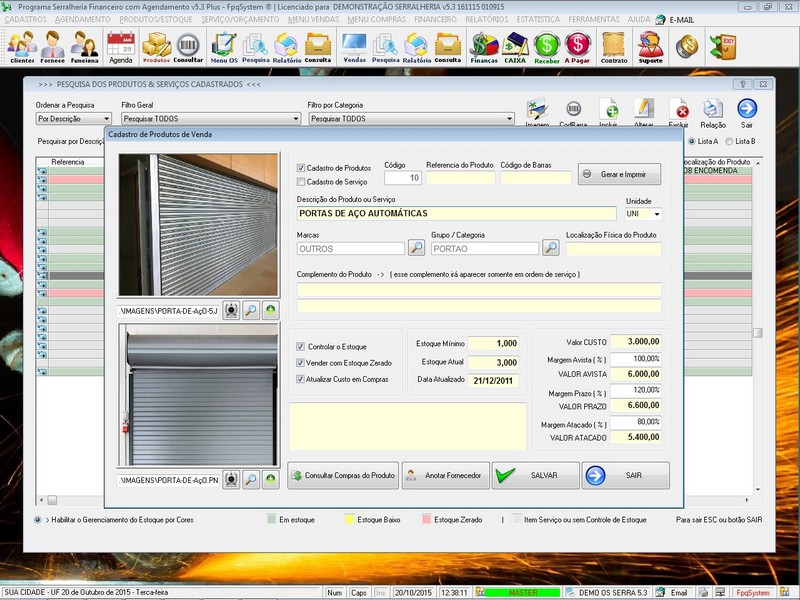Open the Filtro por Categoria dropdown
Screen dimensions: 800x600
tap(509, 118)
